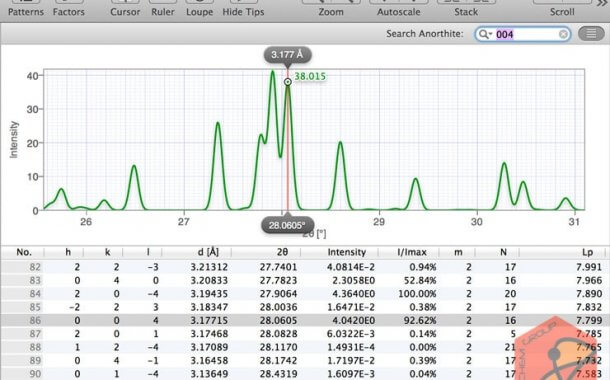Sort by the Lp column header
Viewport: 610px width, 380px height.
pyautogui.click(x=587, y=252)
